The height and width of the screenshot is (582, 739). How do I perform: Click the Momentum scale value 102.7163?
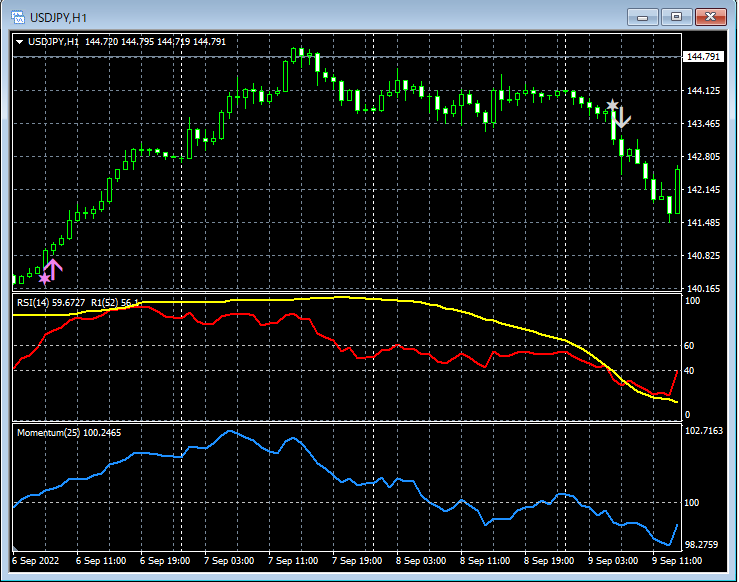tap(704, 431)
